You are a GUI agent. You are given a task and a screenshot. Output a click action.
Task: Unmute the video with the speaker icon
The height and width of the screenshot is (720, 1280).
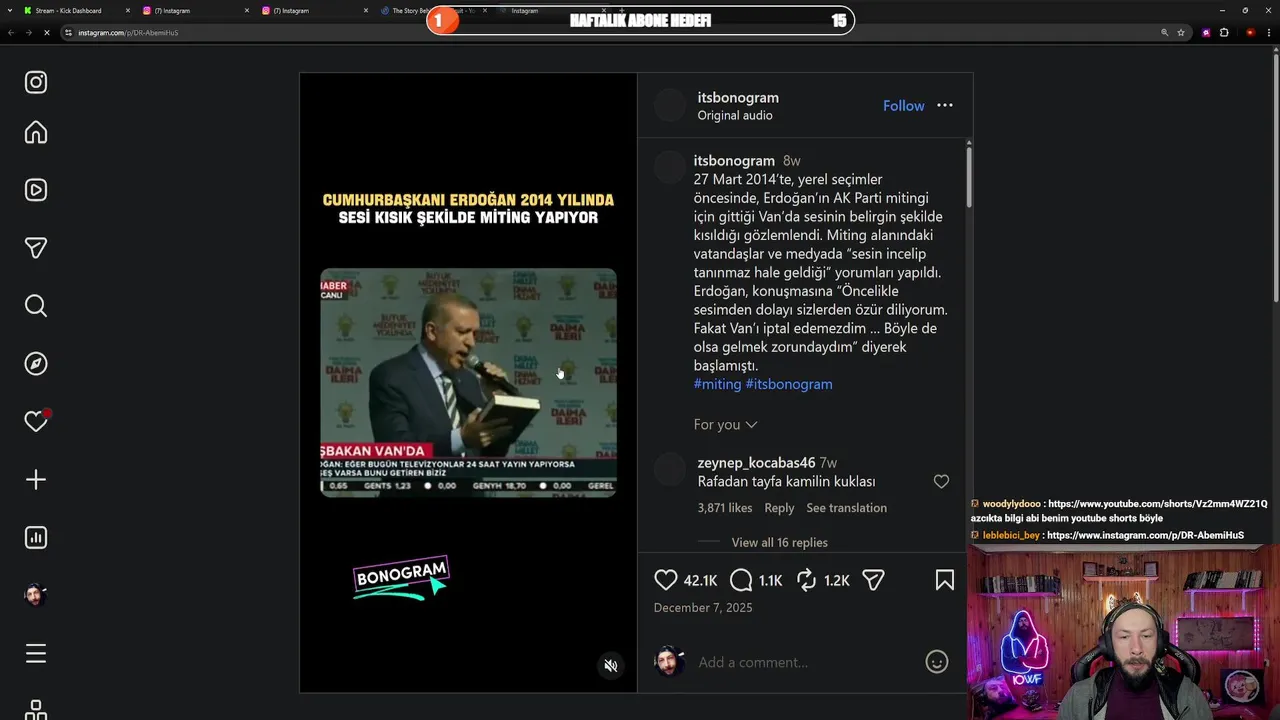click(611, 666)
